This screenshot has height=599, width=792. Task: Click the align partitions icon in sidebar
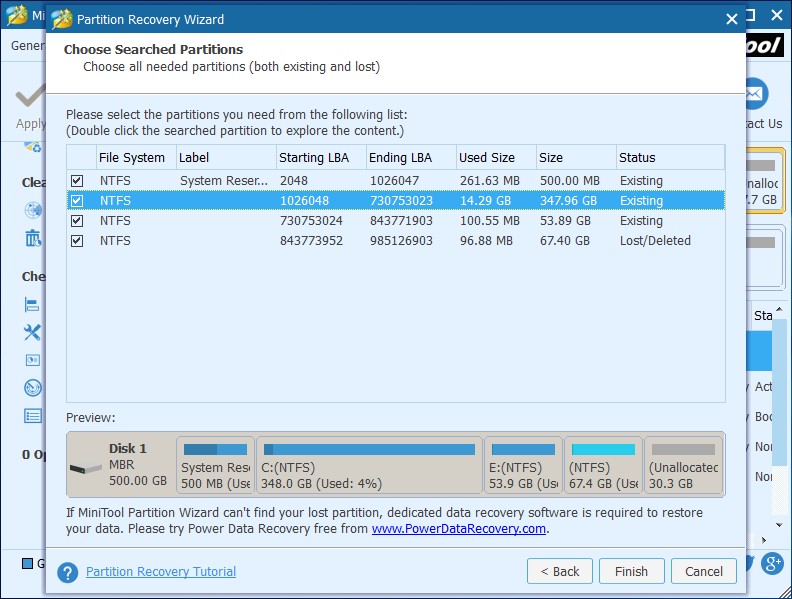32,305
